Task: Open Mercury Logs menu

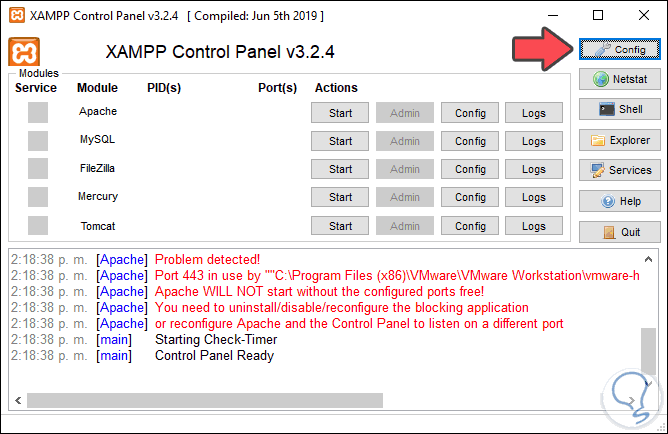Action: click(534, 197)
